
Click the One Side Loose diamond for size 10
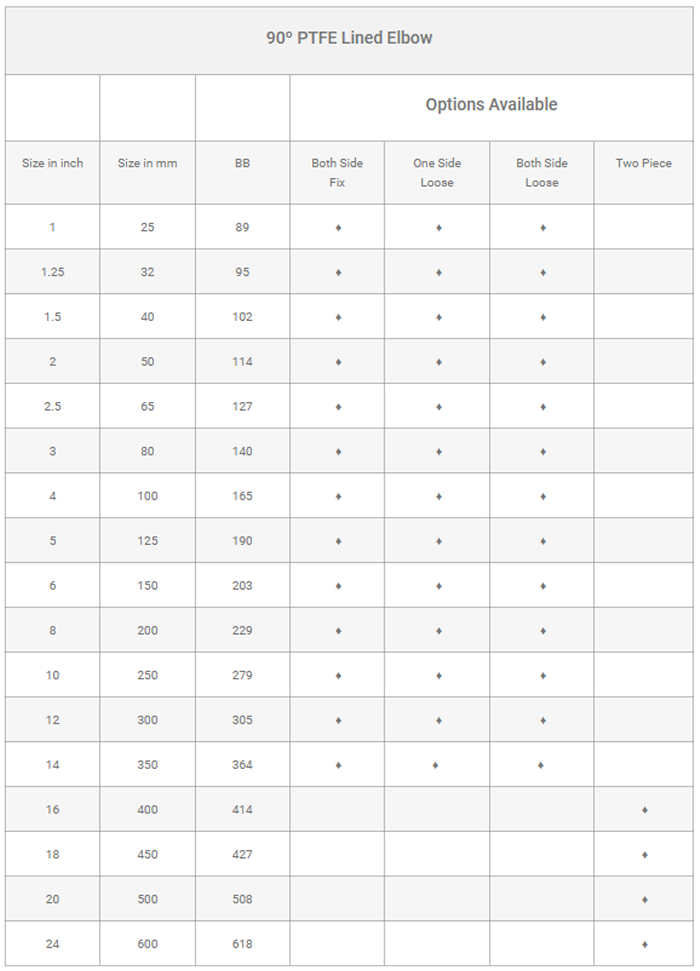pos(438,676)
